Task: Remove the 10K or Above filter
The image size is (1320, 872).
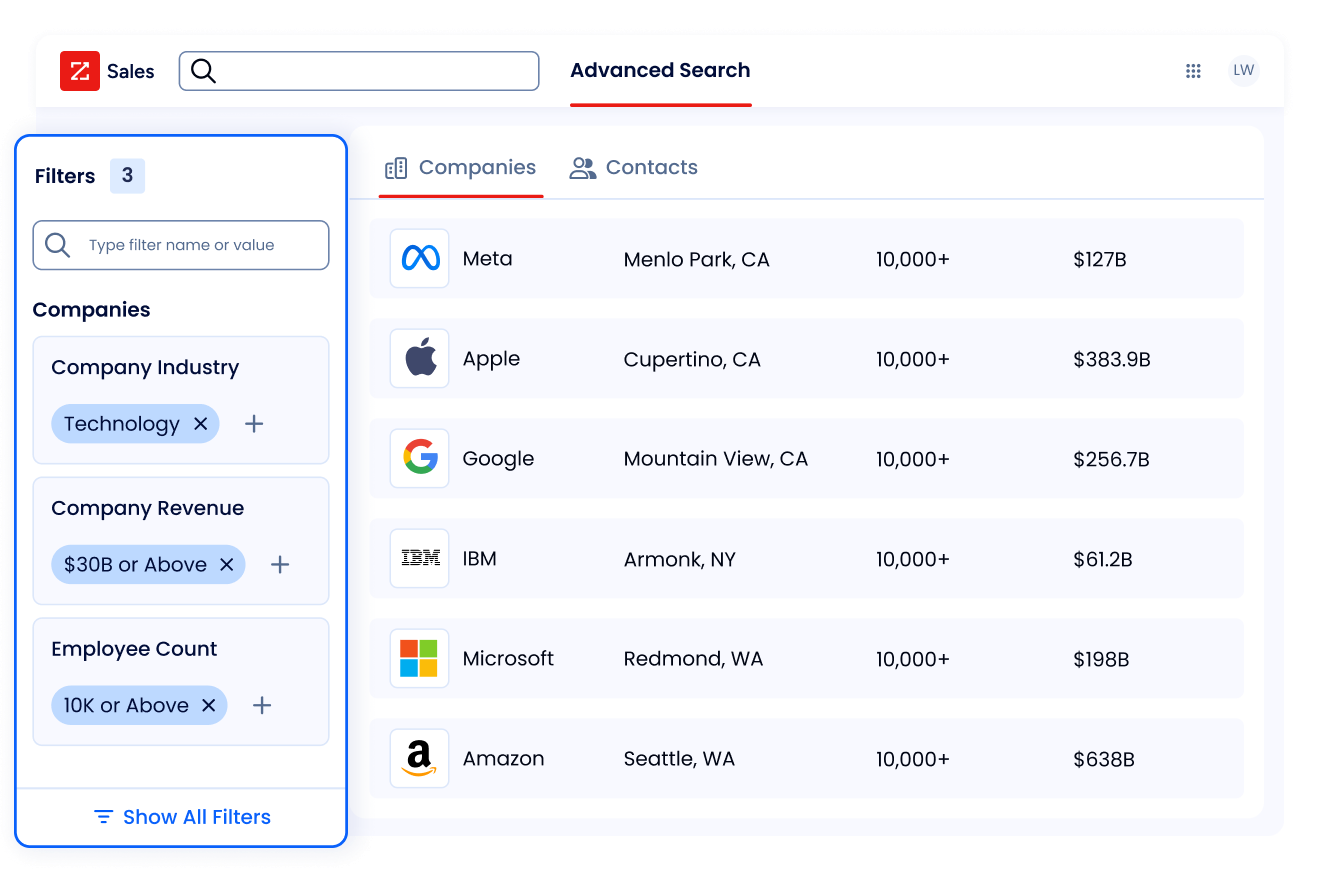Action: point(208,706)
